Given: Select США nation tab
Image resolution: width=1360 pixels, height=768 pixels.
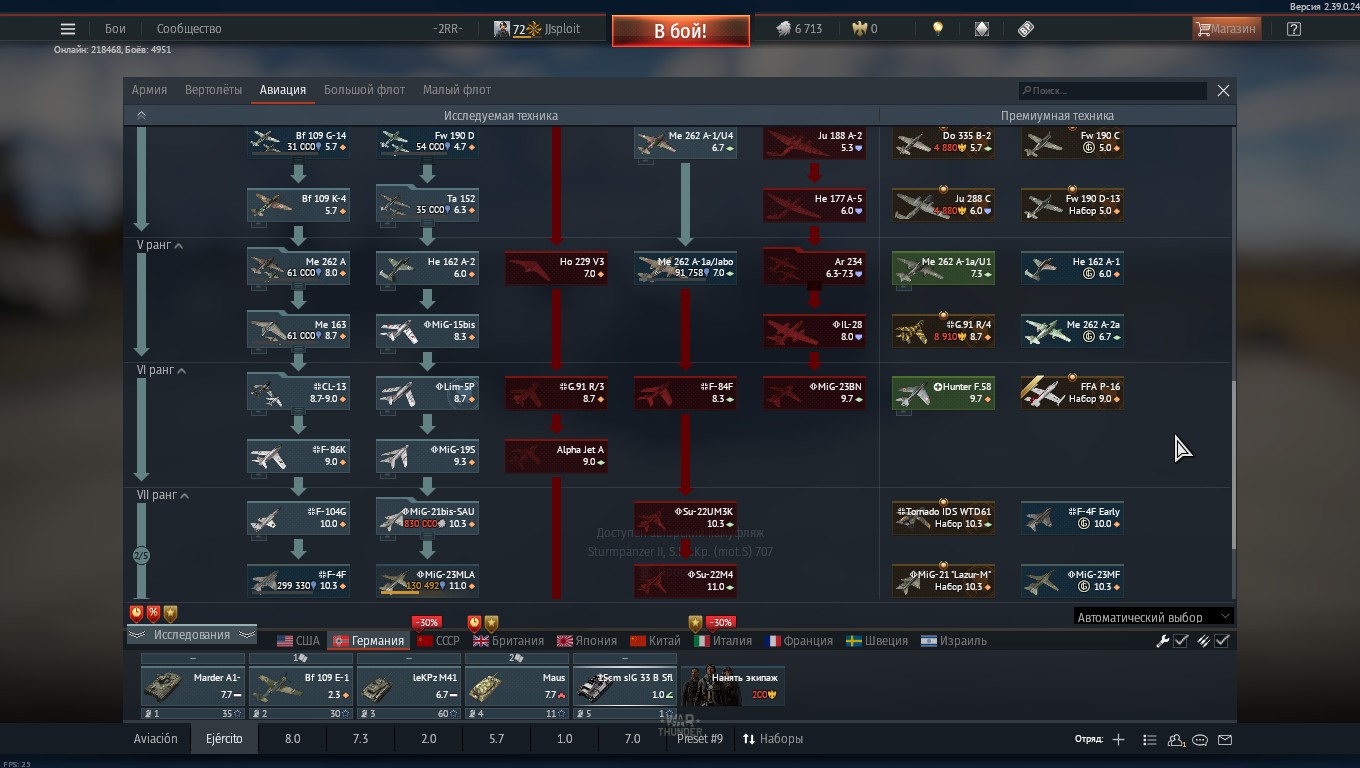Looking at the screenshot, I should click(298, 641).
